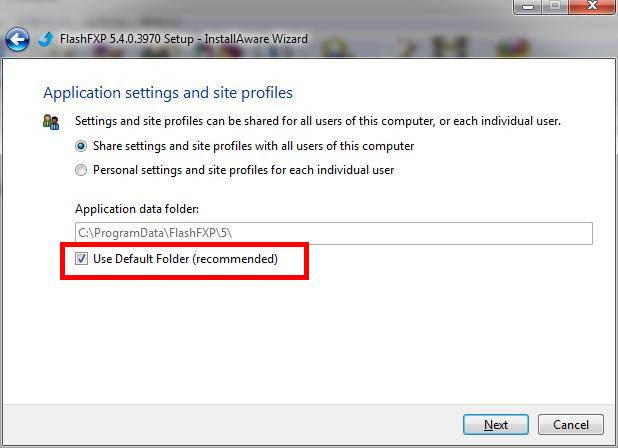Image resolution: width=618 pixels, height=448 pixels.
Task: Click the users icon beside the settings description
Action: [x=51, y=122]
